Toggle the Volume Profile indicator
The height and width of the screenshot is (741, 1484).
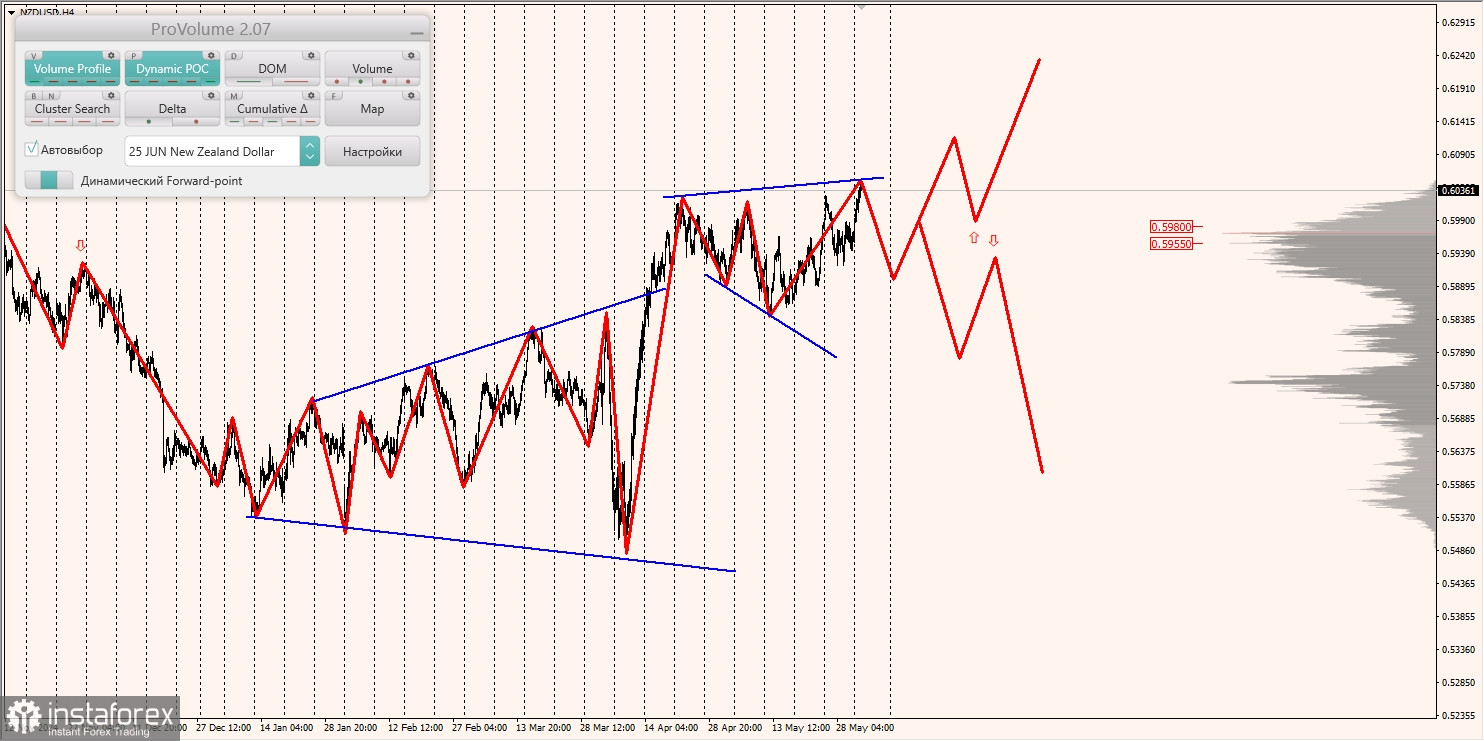tap(72, 69)
